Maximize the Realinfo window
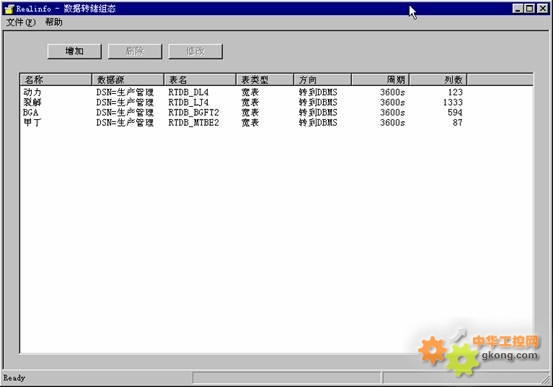The width and height of the screenshot is (553, 387). [x=530, y=8]
